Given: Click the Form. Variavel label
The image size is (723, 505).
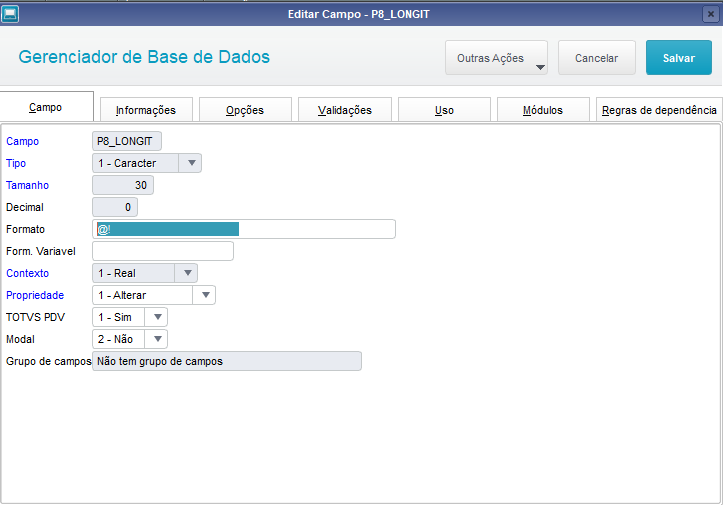Looking at the screenshot, I should coord(41,251).
